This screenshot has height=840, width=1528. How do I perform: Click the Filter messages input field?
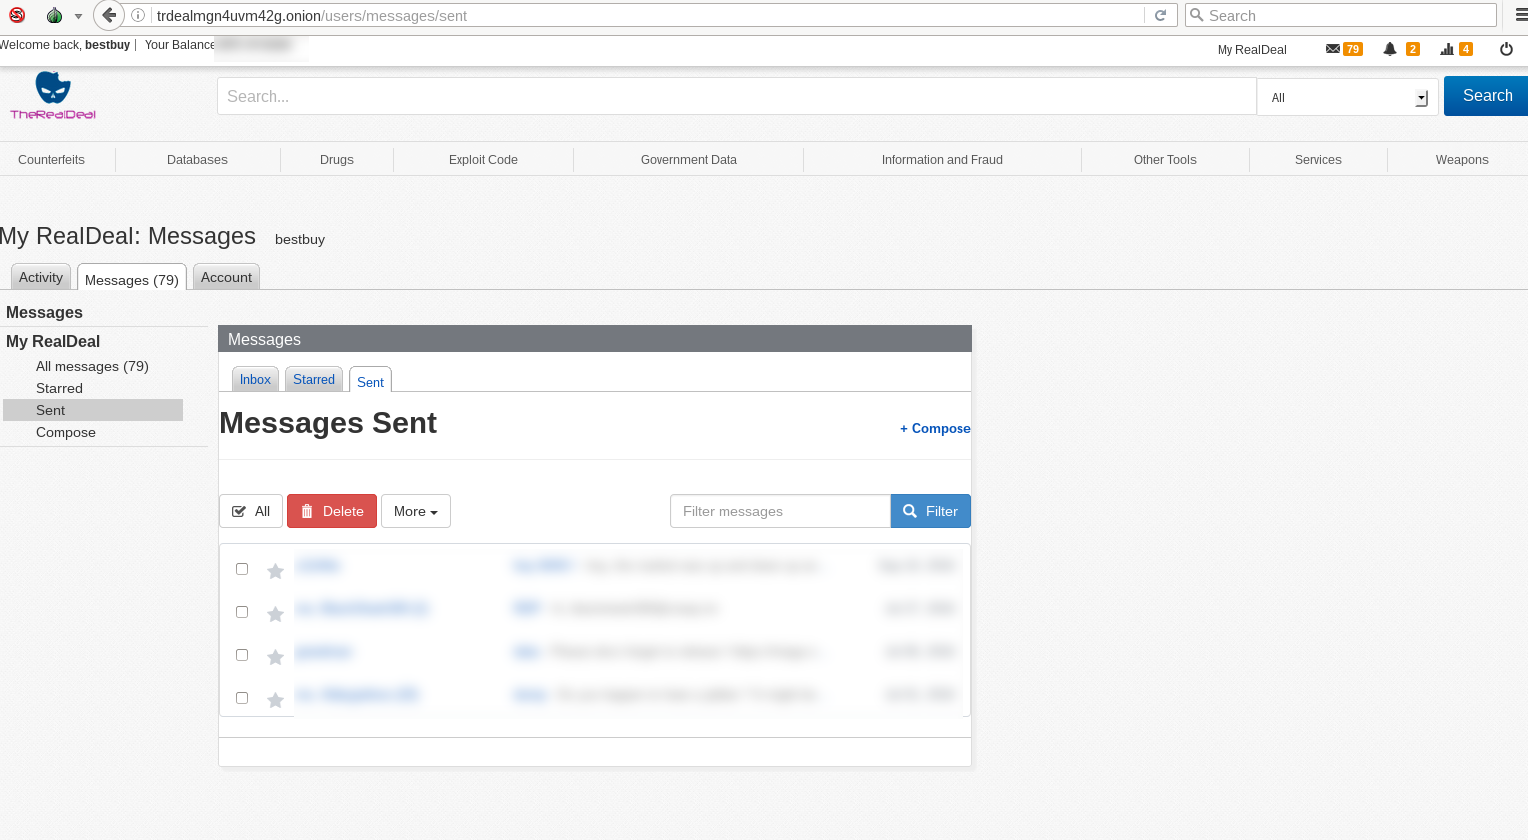pos(780,511)
